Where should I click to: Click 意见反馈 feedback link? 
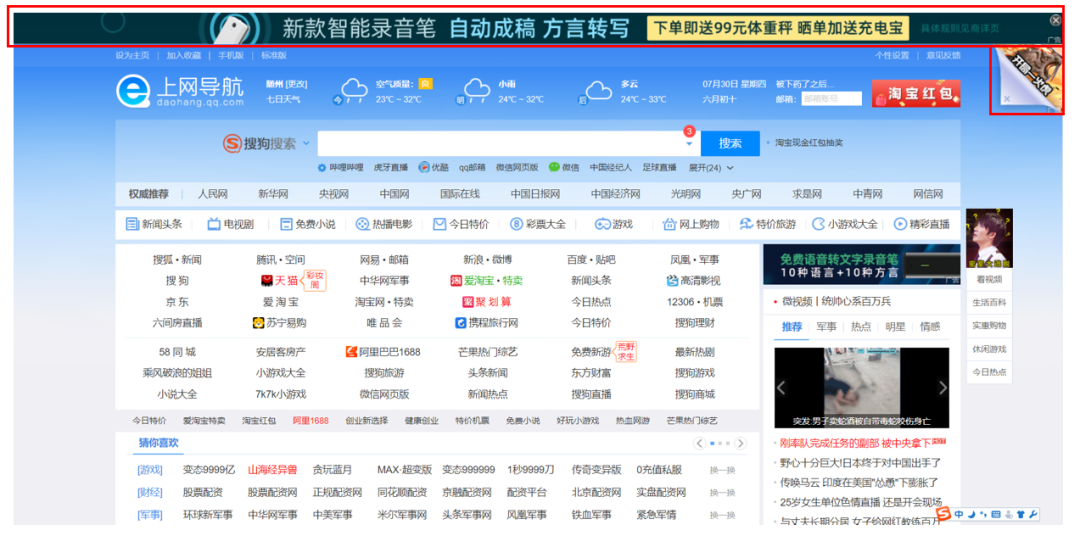click(x=943, y=55)
